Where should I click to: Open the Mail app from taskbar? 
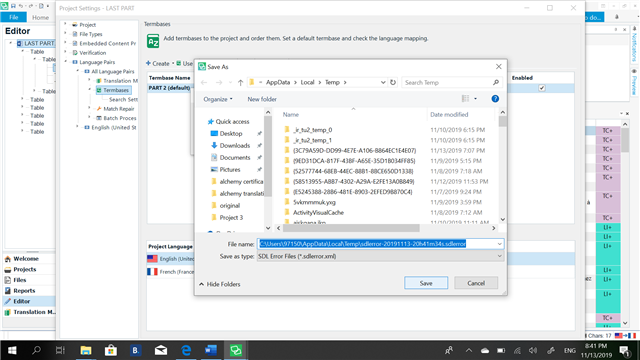coord(161,350)
